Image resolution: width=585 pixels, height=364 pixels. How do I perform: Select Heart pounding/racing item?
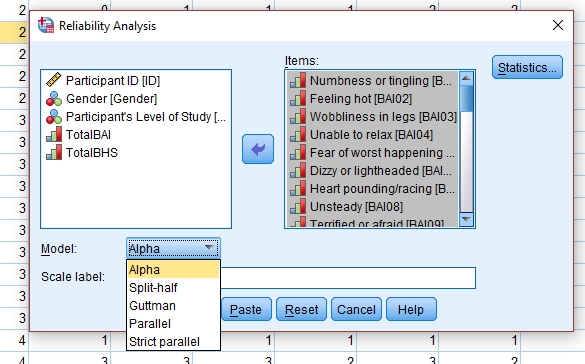tap(372, 188)
